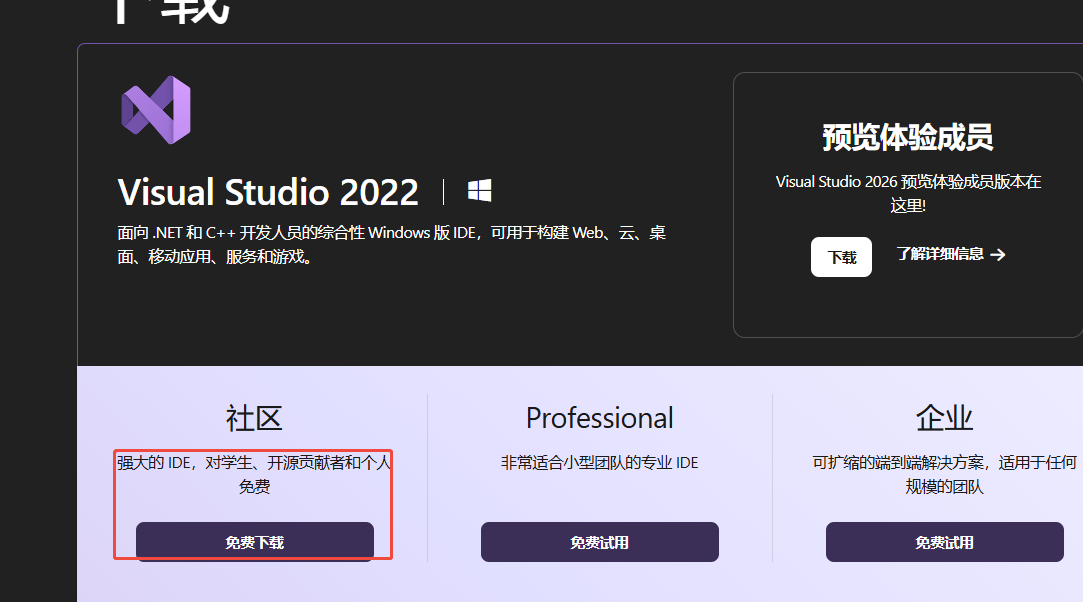Click the Professional edition title
Image resolution: width=1083 pixels, height=602 pixels.
pyautogui.click(x=600, y=418)
